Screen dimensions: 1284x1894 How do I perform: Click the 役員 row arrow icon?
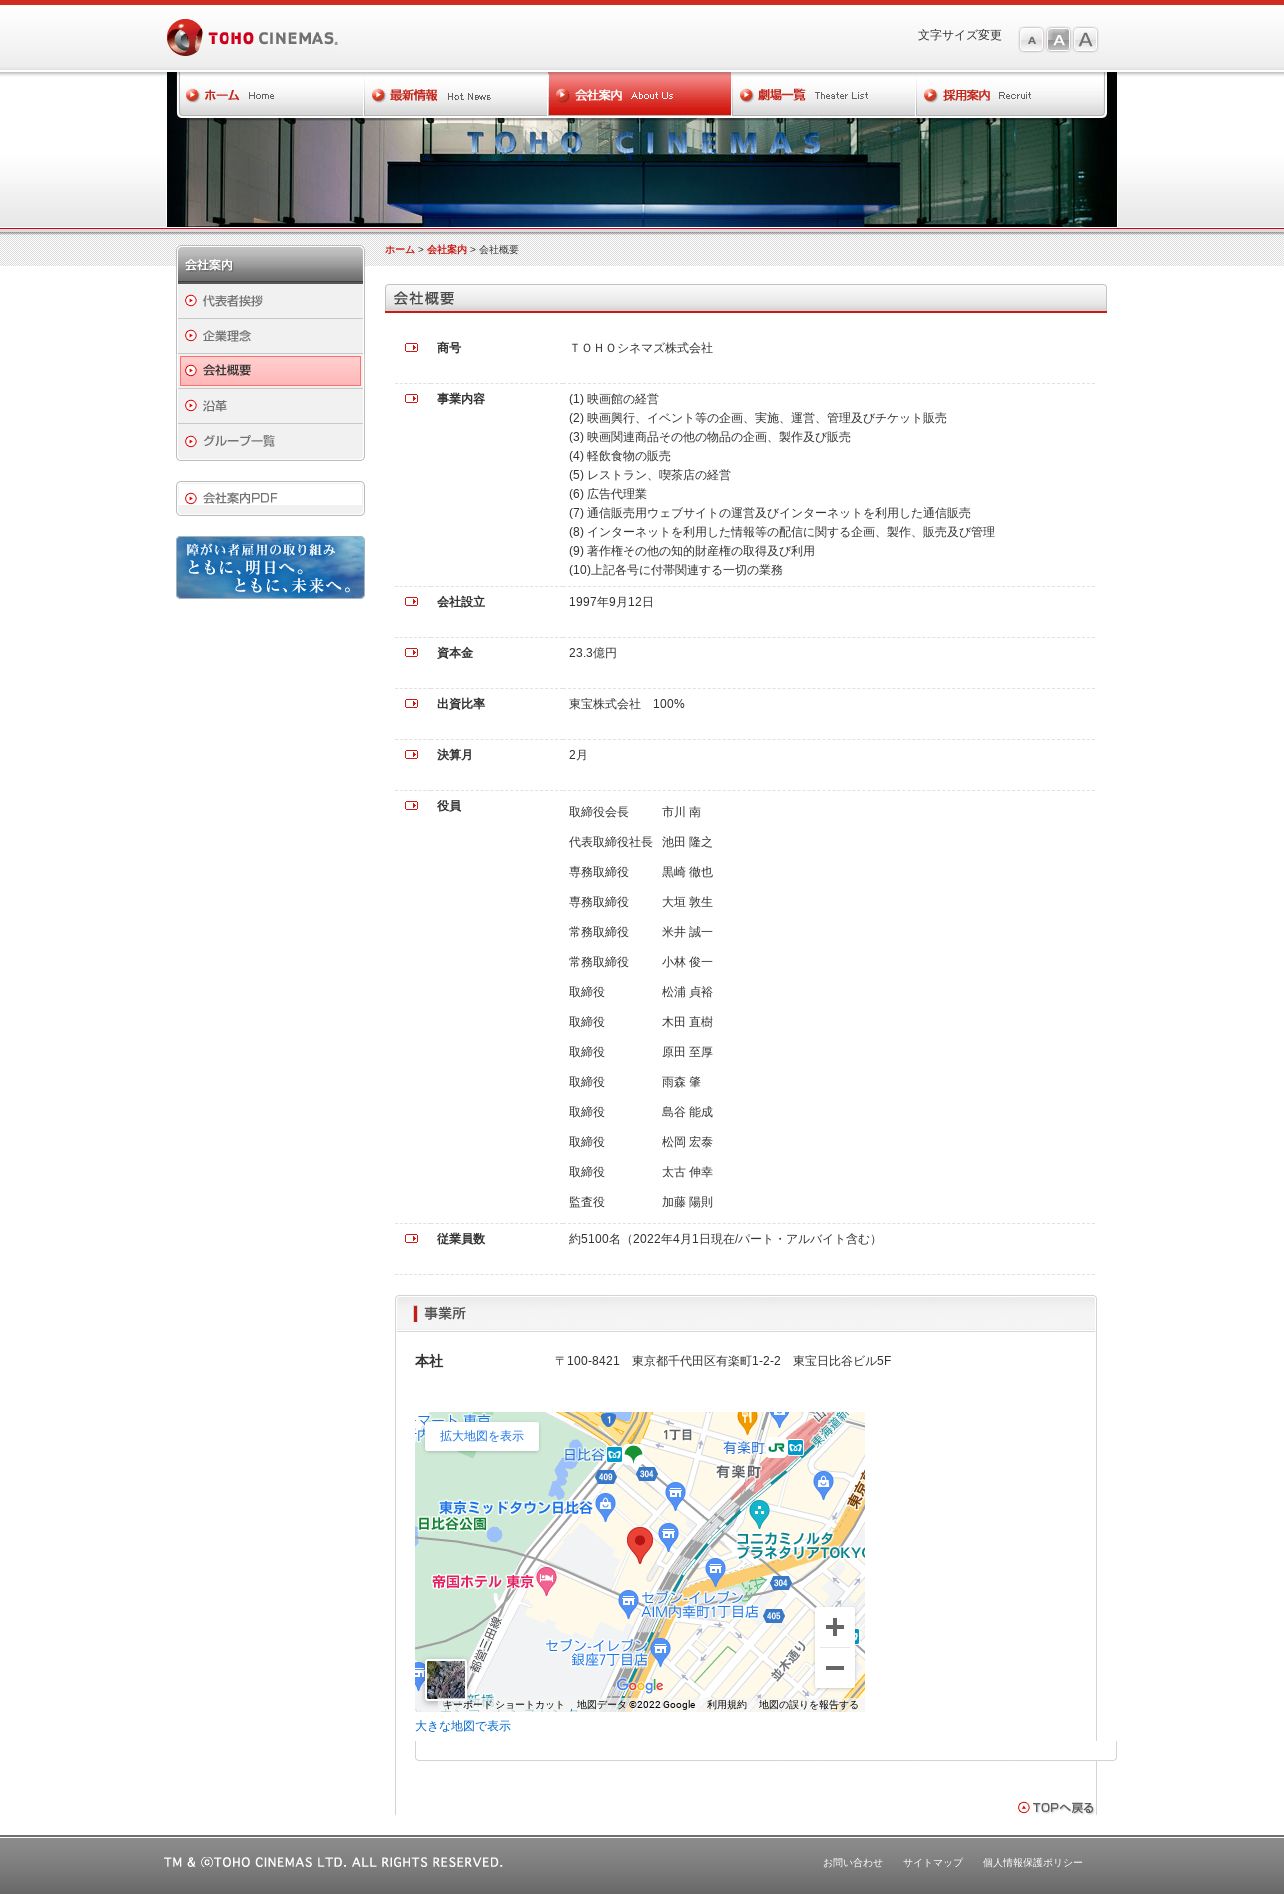tap(411, 806)
